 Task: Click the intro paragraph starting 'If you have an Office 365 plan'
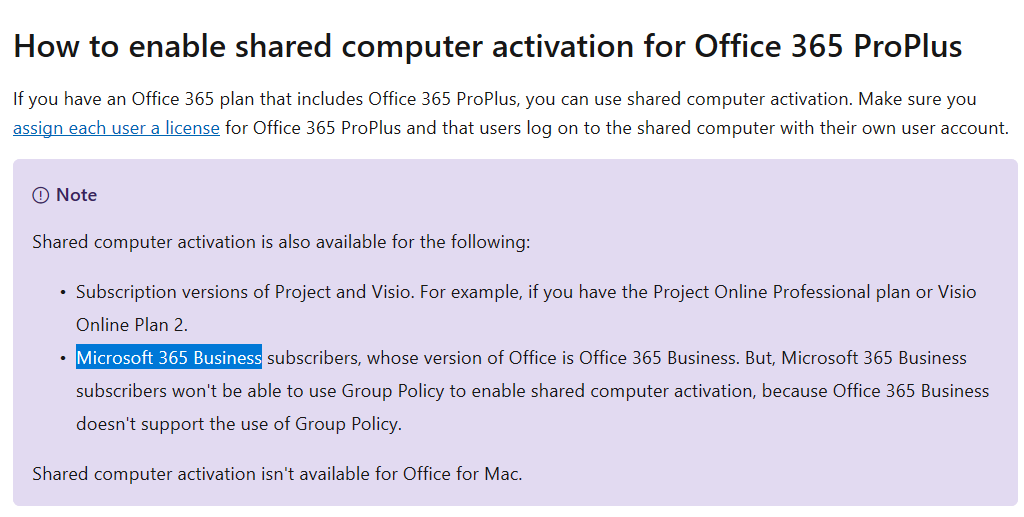click(511, 114)
